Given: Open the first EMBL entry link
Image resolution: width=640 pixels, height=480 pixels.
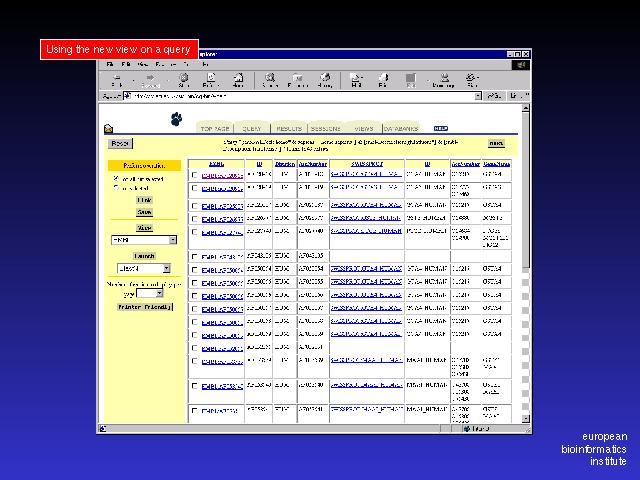Looking at the screenshot, I should tap(222, 176).
